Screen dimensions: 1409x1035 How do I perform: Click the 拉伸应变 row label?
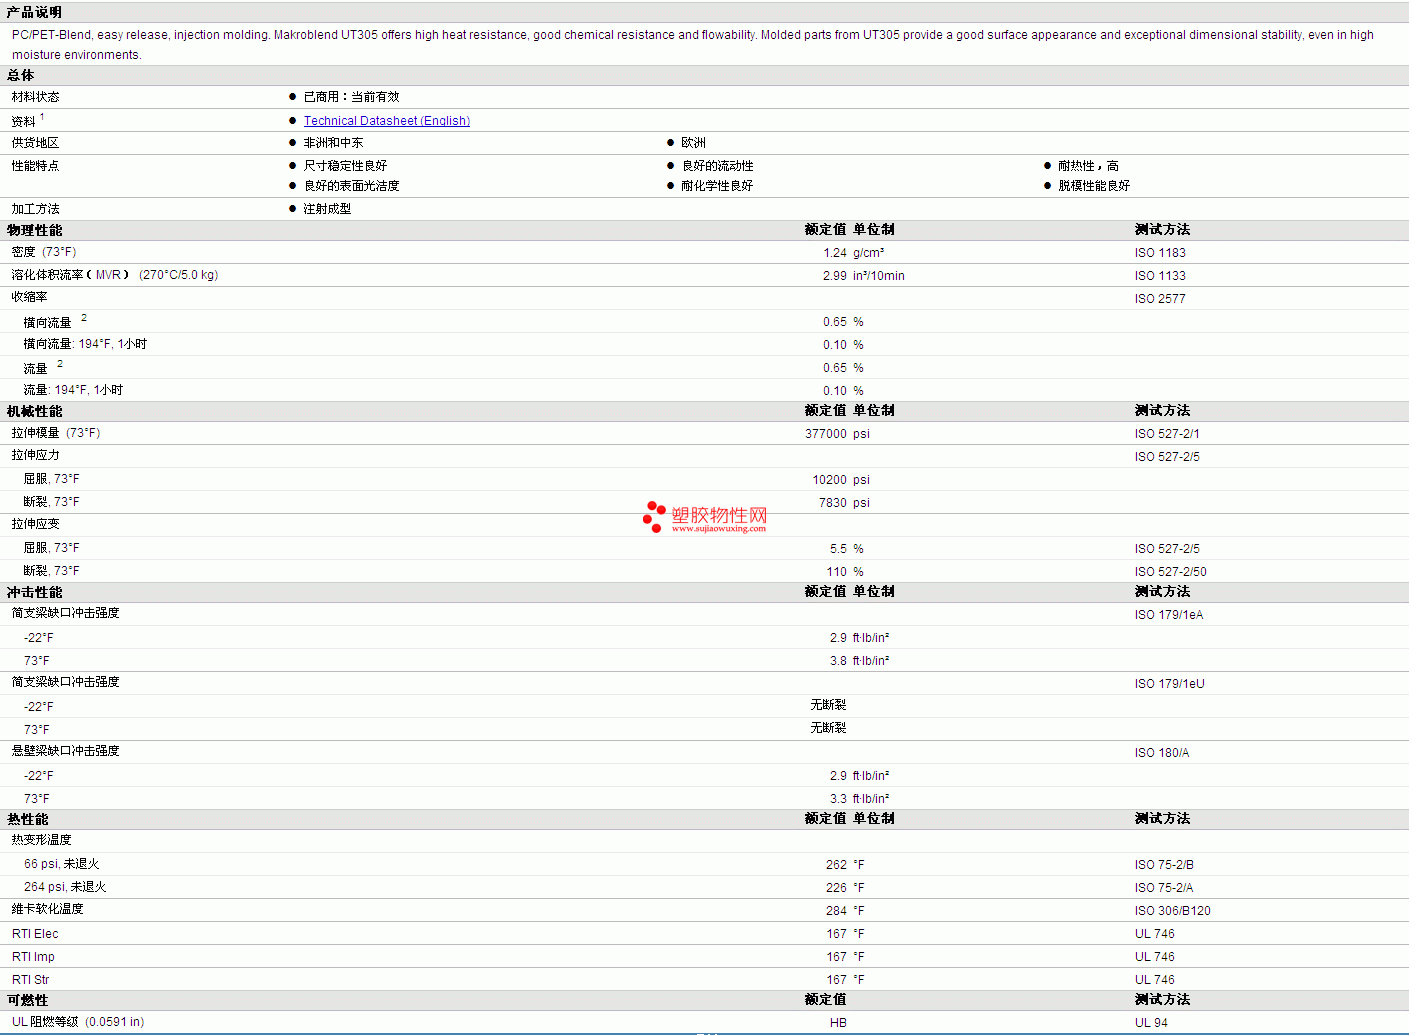pos(36,524)
